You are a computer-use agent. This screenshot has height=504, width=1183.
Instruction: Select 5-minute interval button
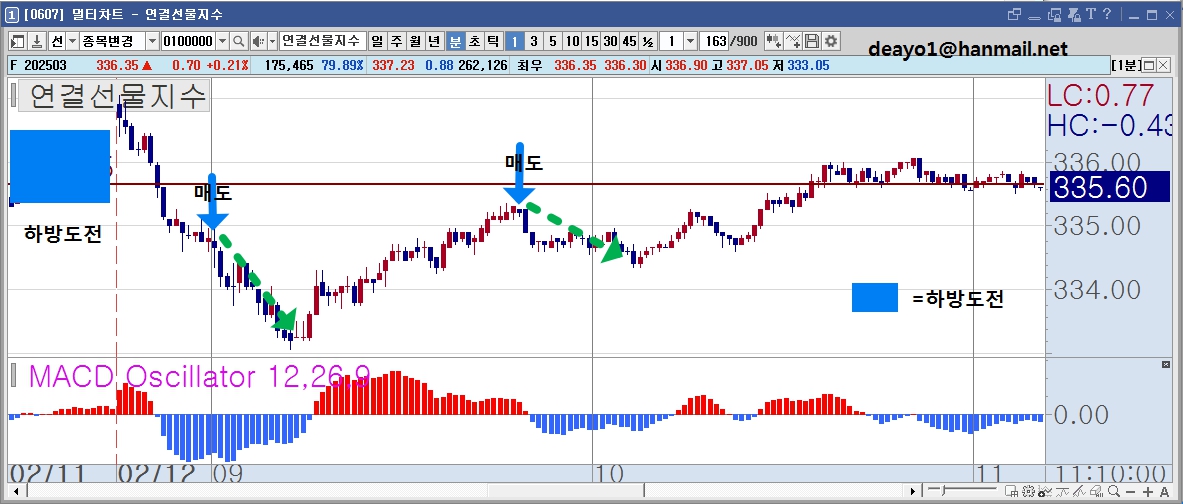coord(553,40)
